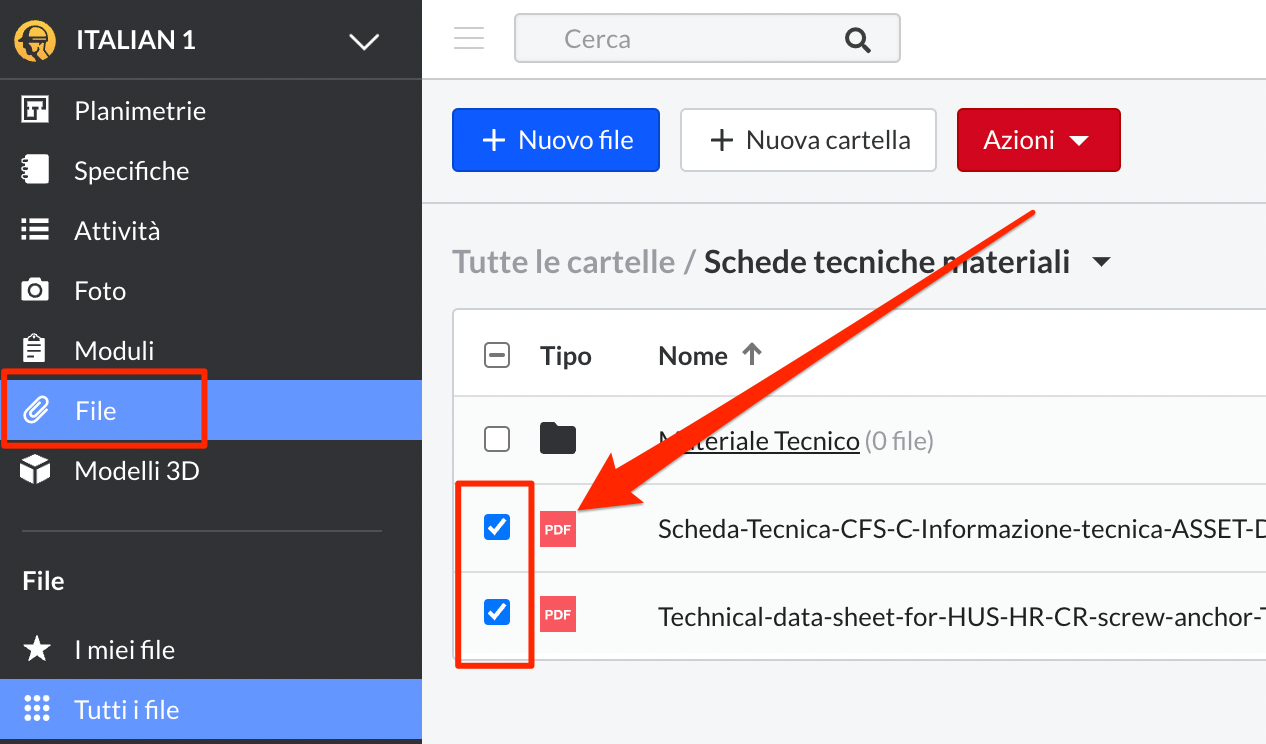Check the Materiale Tecnico folder checkbox
Image resolution: width=1266 pixels, height=744 pixels.
tap(497, 438)
